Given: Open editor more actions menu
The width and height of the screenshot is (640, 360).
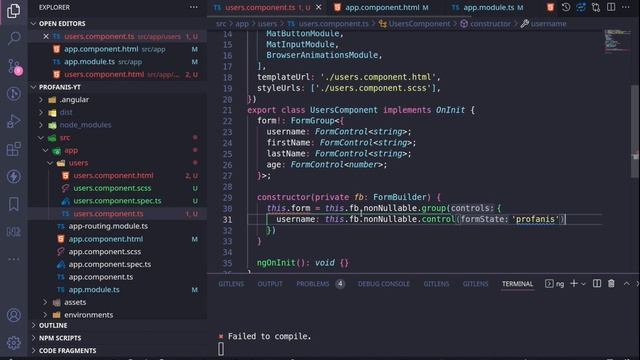Looking at the screenshot, I should pos(626,7).
